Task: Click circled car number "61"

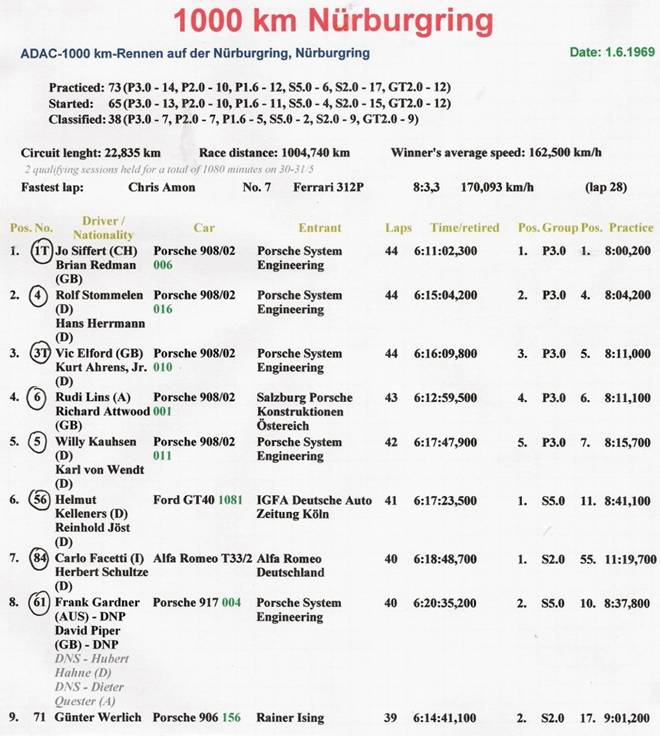Action: pyautogui.click(x=39, y=603)
